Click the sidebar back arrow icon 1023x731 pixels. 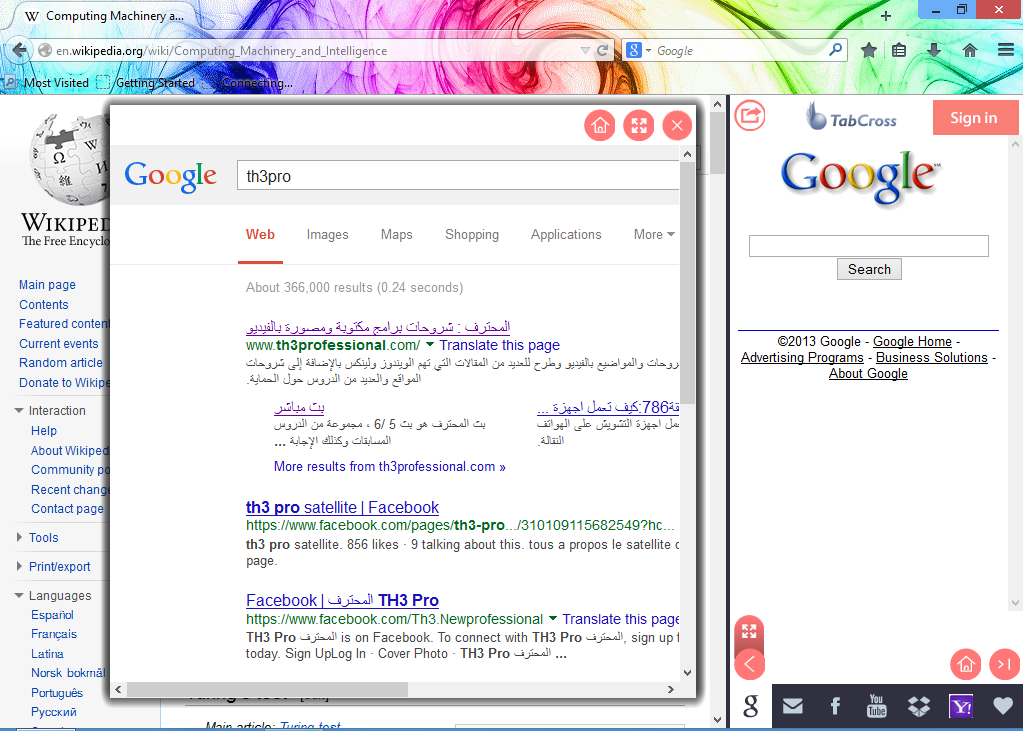point(749,664)
